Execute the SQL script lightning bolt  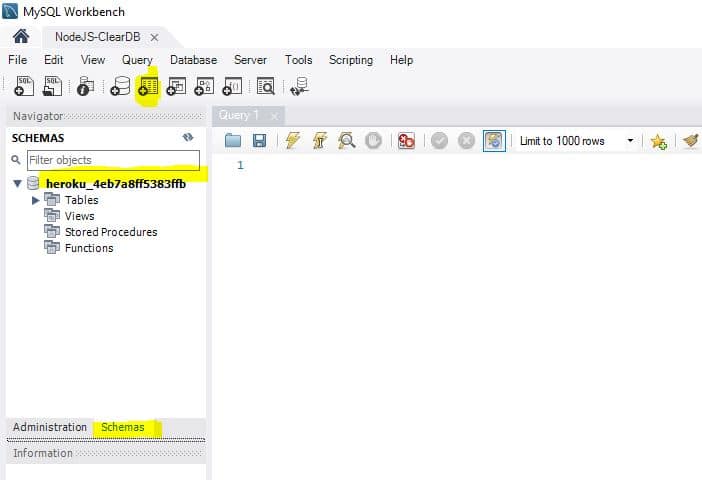[292, 141]
